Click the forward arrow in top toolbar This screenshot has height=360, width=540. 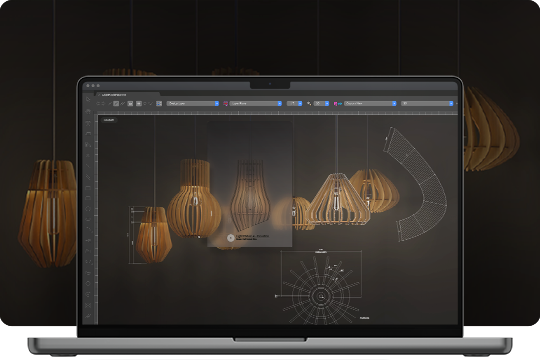click(x=103, y=103)
